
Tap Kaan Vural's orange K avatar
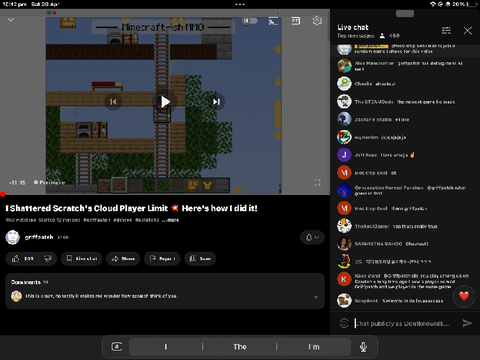pyautogui.click(x=344, y=279)
